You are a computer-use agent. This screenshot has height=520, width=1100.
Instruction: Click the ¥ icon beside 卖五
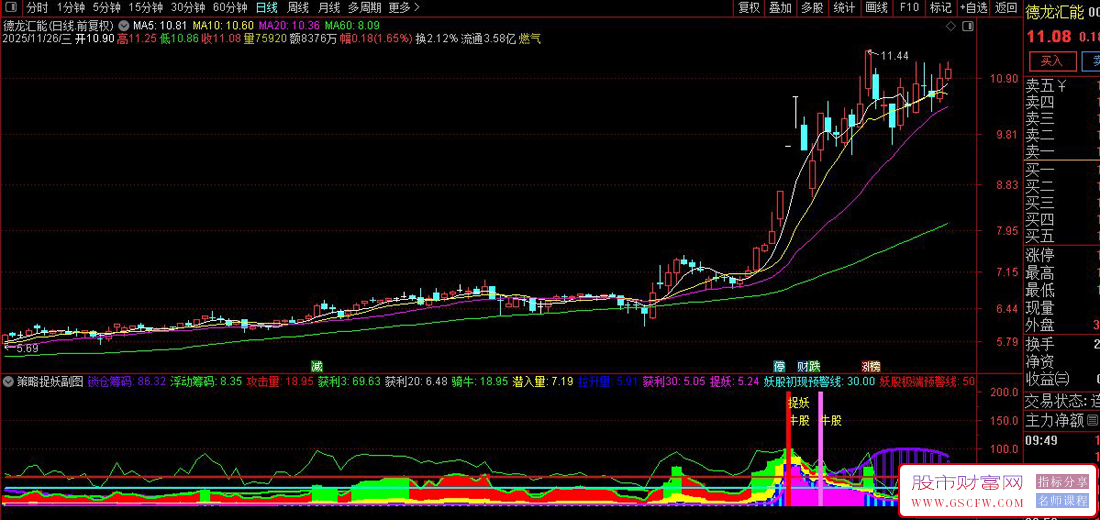pyautogui.click(x=1062, y=86)
